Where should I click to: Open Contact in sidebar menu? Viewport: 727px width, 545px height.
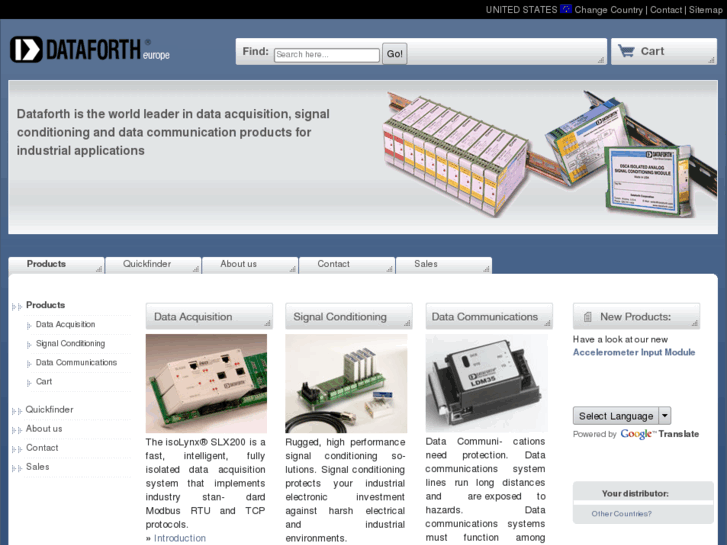[x=42, y=448]
